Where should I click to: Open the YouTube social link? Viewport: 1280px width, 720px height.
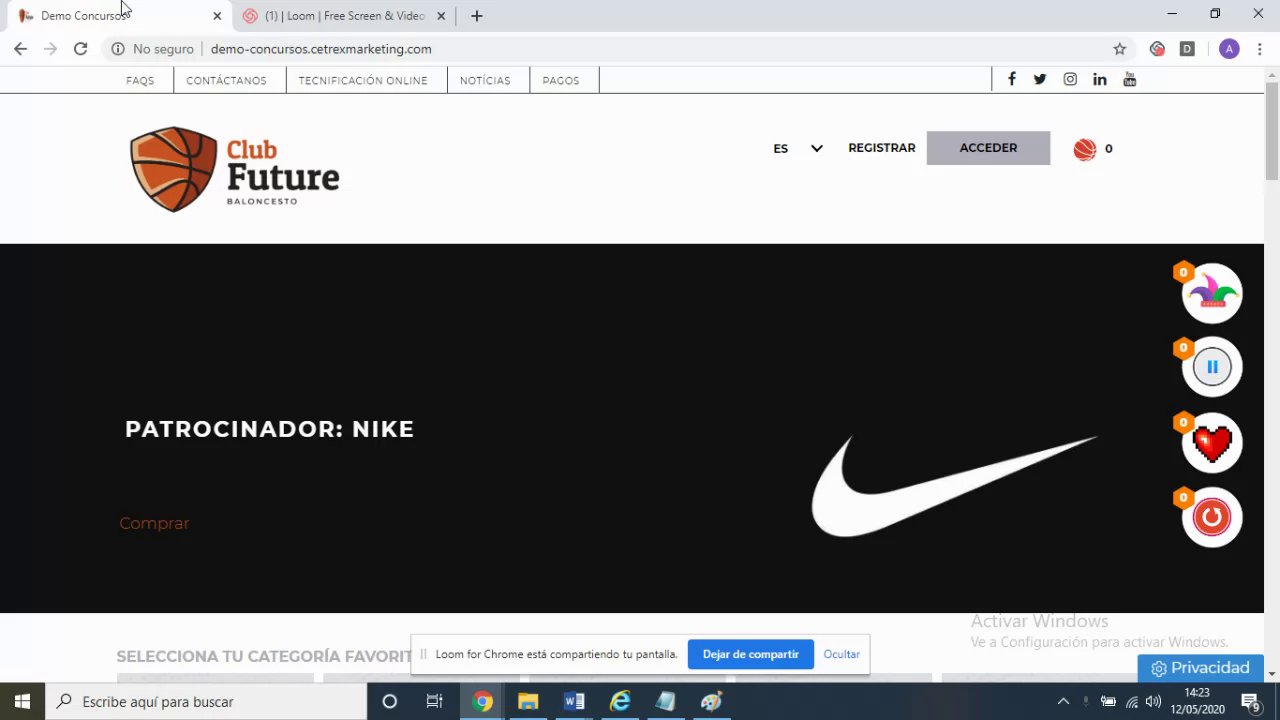(1130, 80)
